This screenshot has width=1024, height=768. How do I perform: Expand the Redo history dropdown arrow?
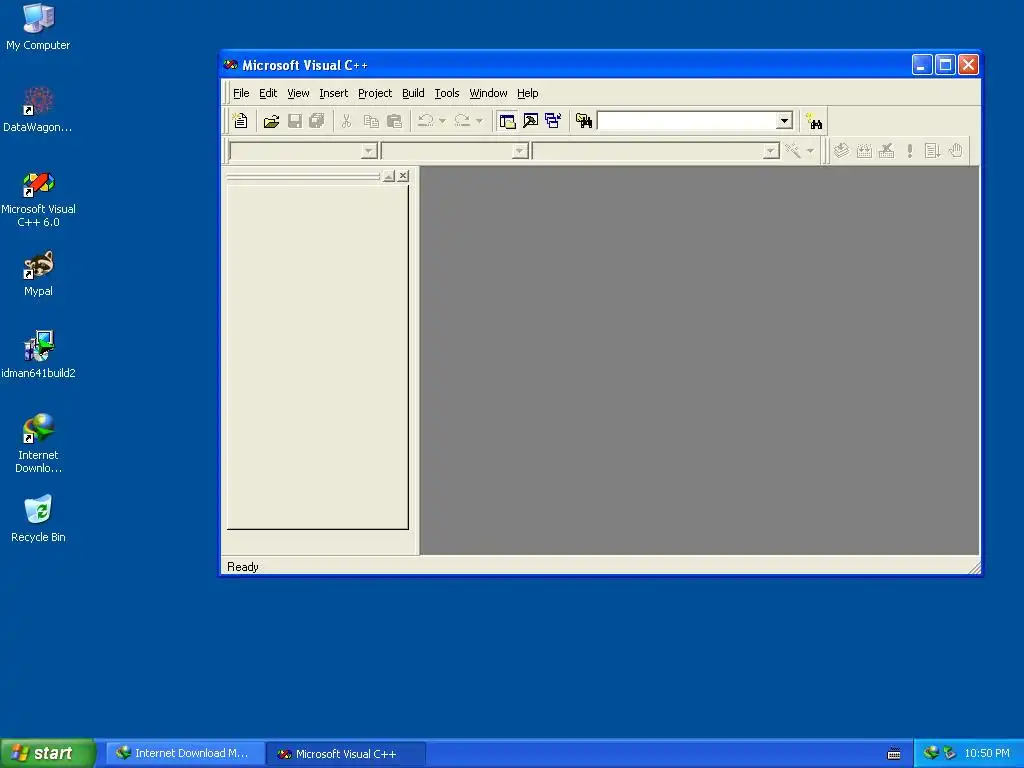click(479, 121)
